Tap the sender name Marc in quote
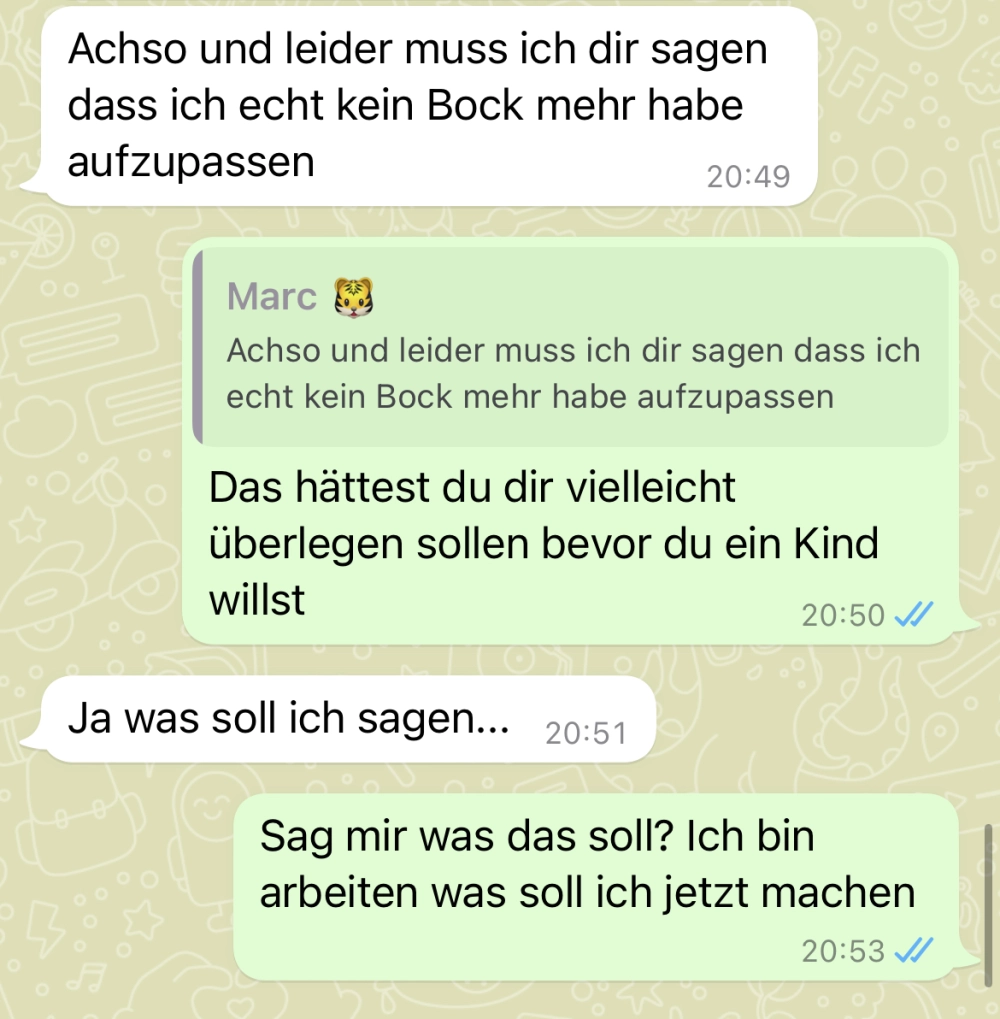The width and height of the screenshot is (1000, 1019). pos(272,297)
